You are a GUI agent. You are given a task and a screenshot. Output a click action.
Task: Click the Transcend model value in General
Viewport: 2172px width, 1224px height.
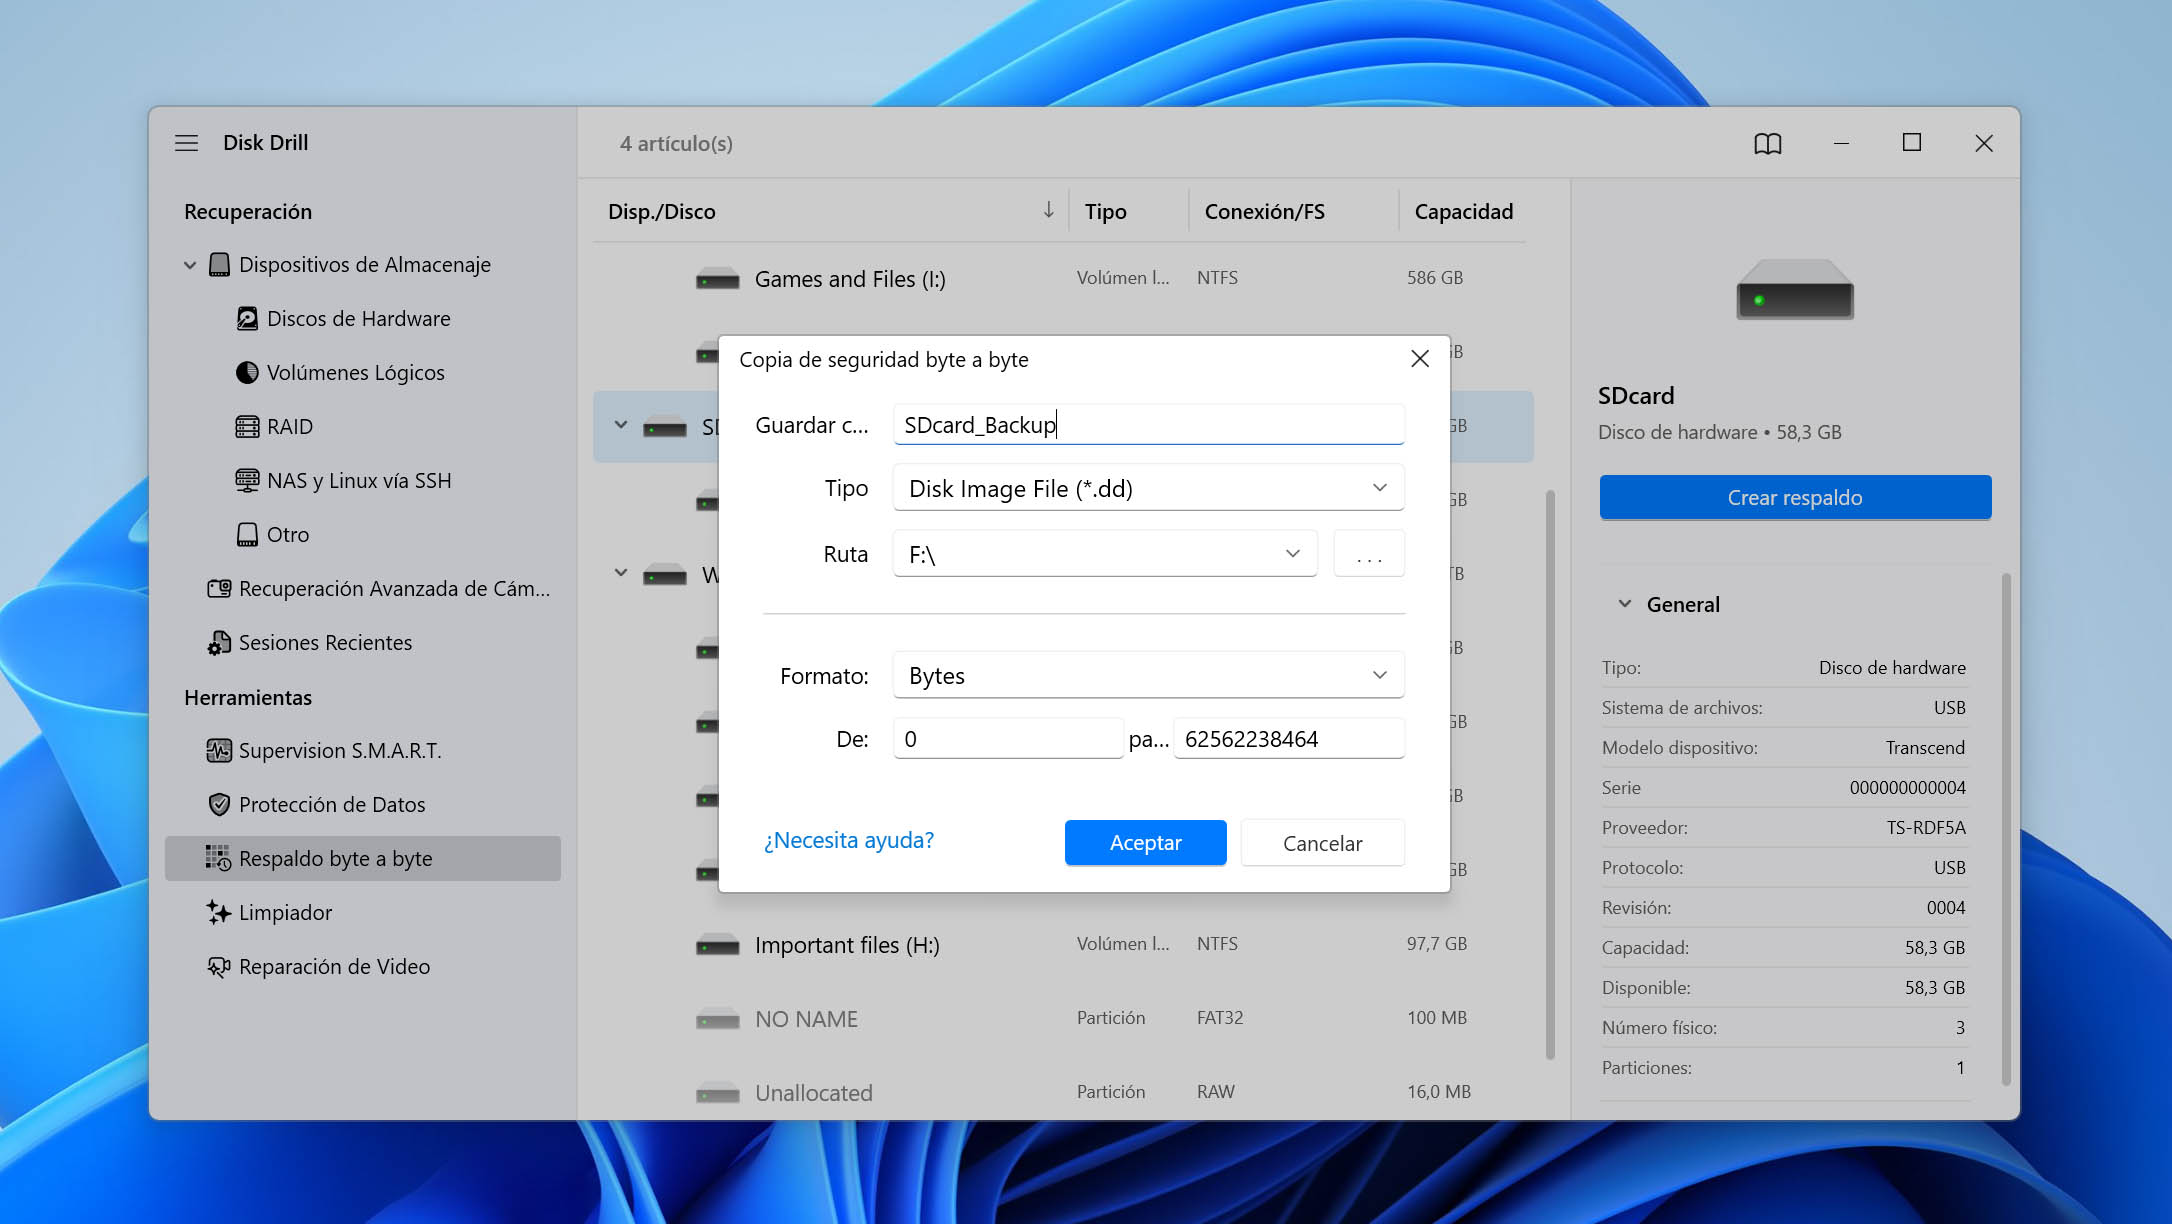click(1925, 748)
